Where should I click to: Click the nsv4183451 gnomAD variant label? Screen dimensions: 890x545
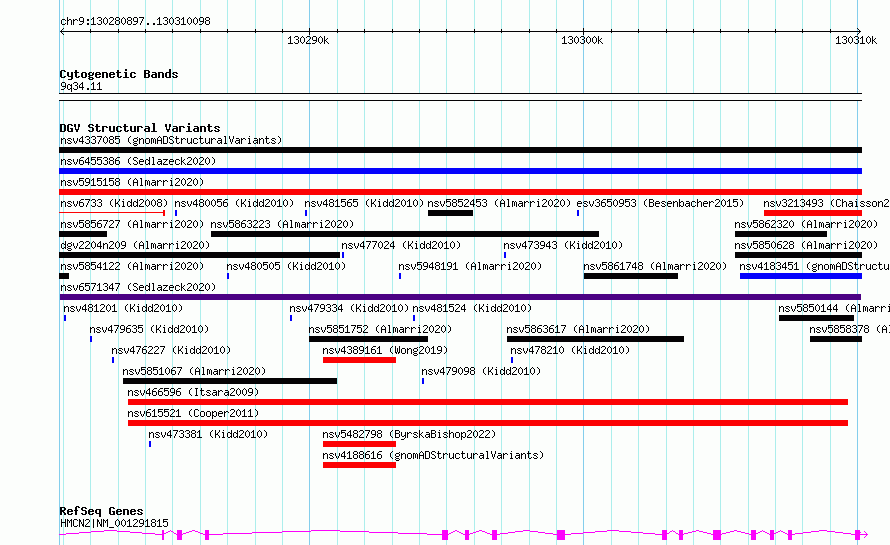[x=815, y=266]
